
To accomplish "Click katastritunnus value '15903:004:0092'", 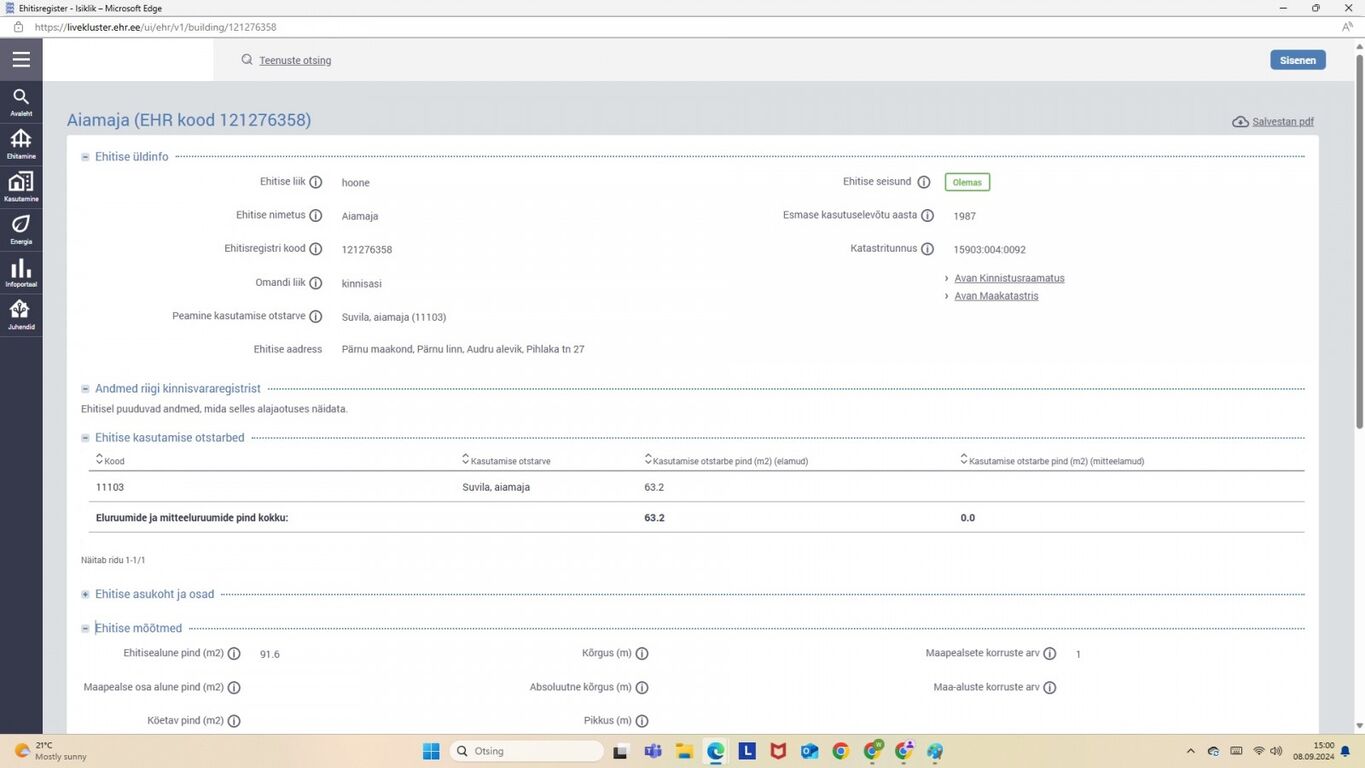I will point(989,250).
